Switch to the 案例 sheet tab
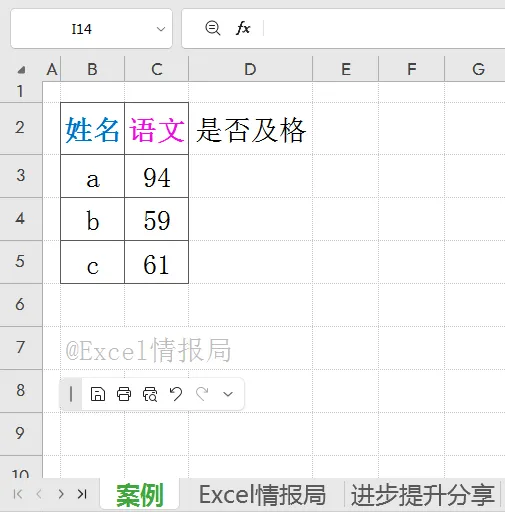The image size is (505, 512). click(140, 495)
